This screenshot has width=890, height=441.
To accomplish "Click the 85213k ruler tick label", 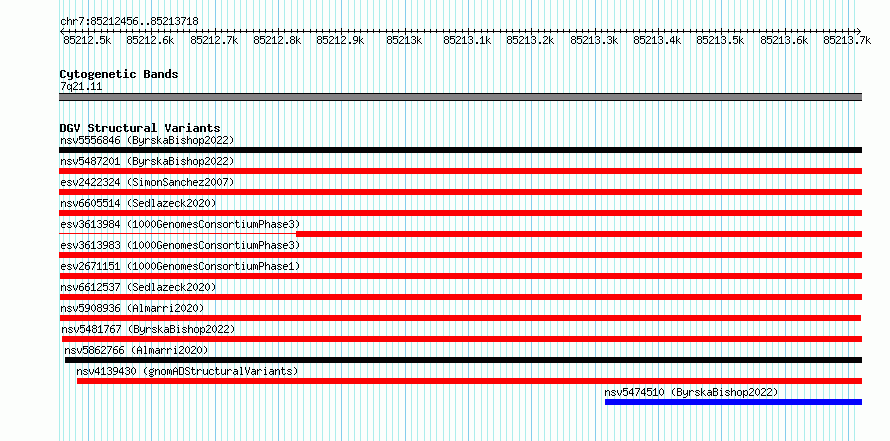I will [404, 40].
